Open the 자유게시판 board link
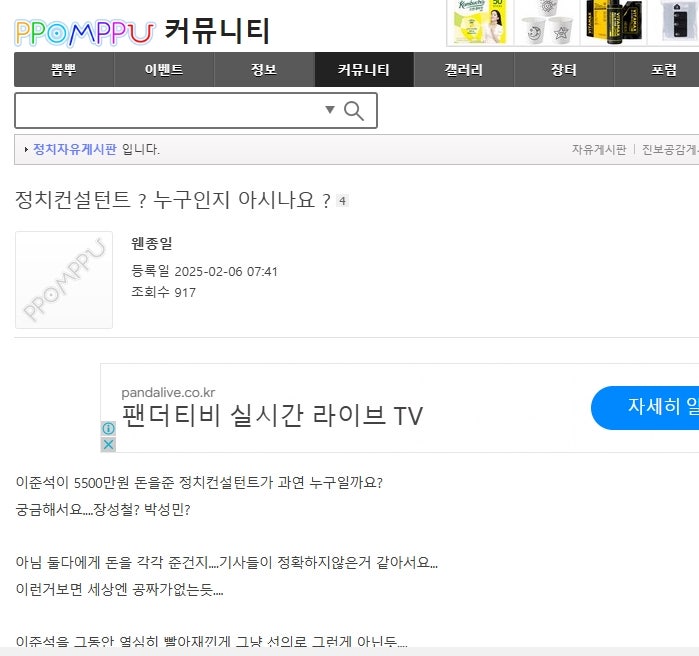Image resolution: width=699 pixels, height=656 pixels. point(599,149)
